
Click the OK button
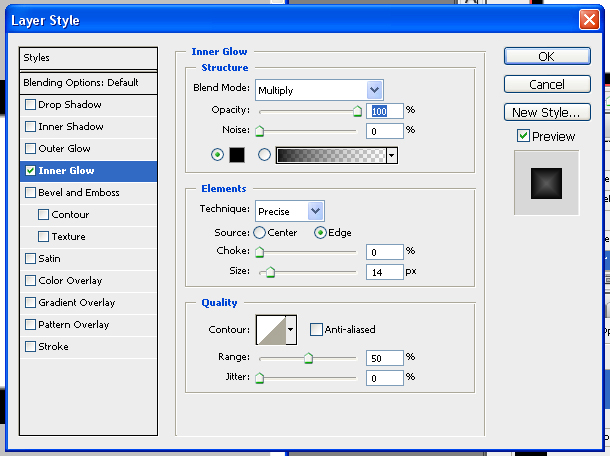click(546, 57)
